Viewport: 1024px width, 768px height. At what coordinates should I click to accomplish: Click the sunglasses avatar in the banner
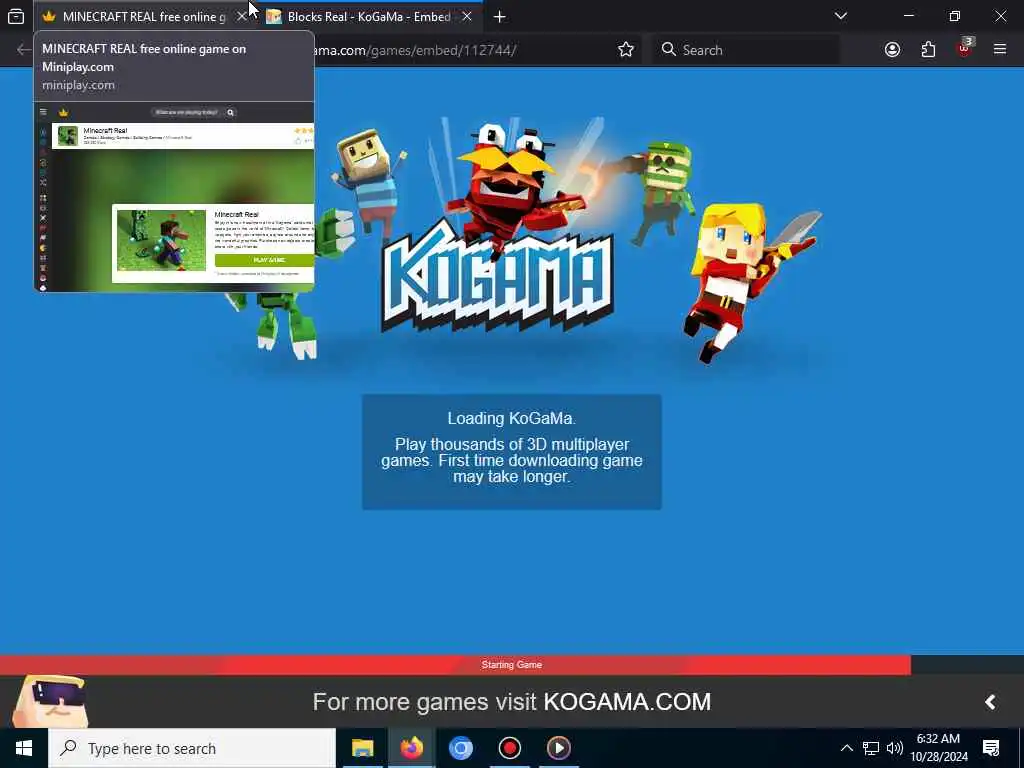click(x=51, y=701)
